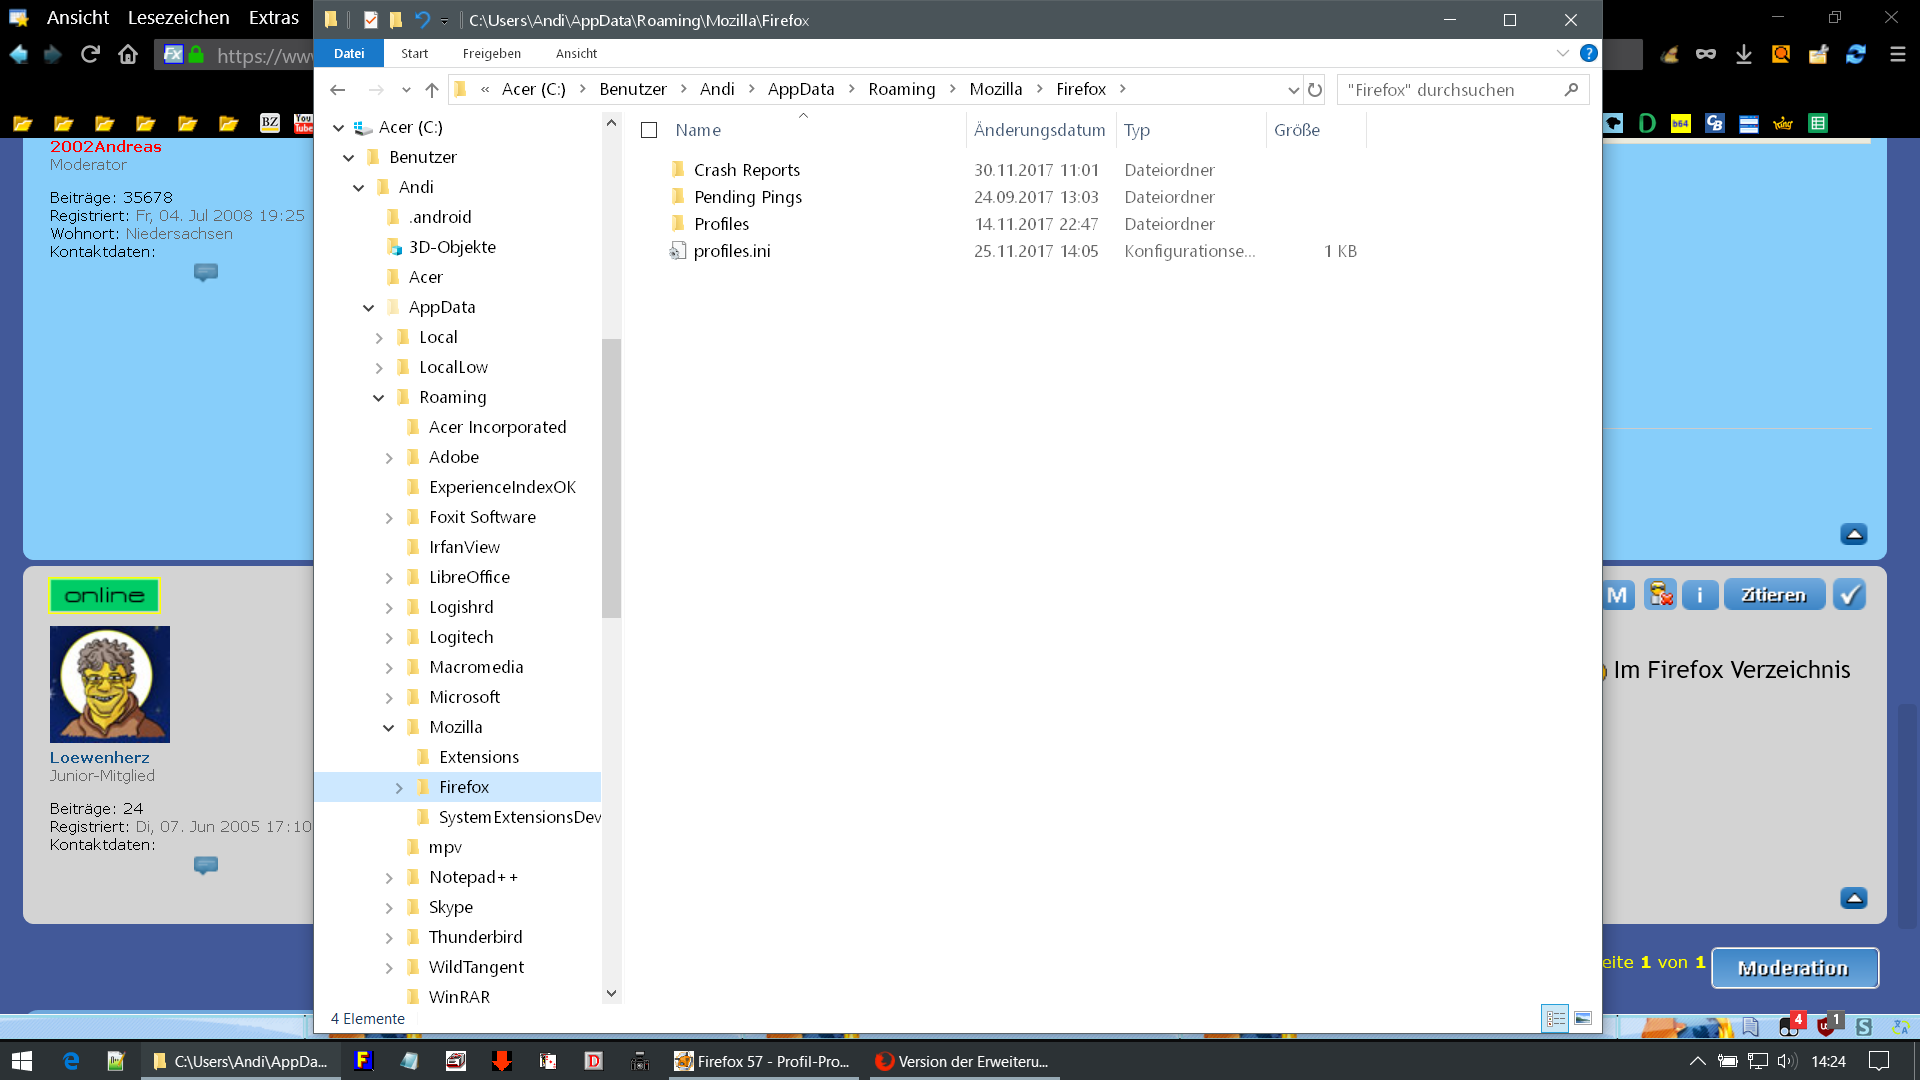Viewport: 1920px width, 1080px height.
Task: Click the up-one-level arrow in Explorer
Action: pos(432,90)
